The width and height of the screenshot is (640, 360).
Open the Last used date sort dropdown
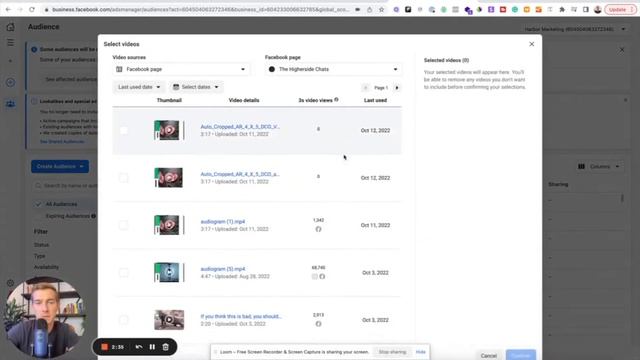(x=139, y=87)
